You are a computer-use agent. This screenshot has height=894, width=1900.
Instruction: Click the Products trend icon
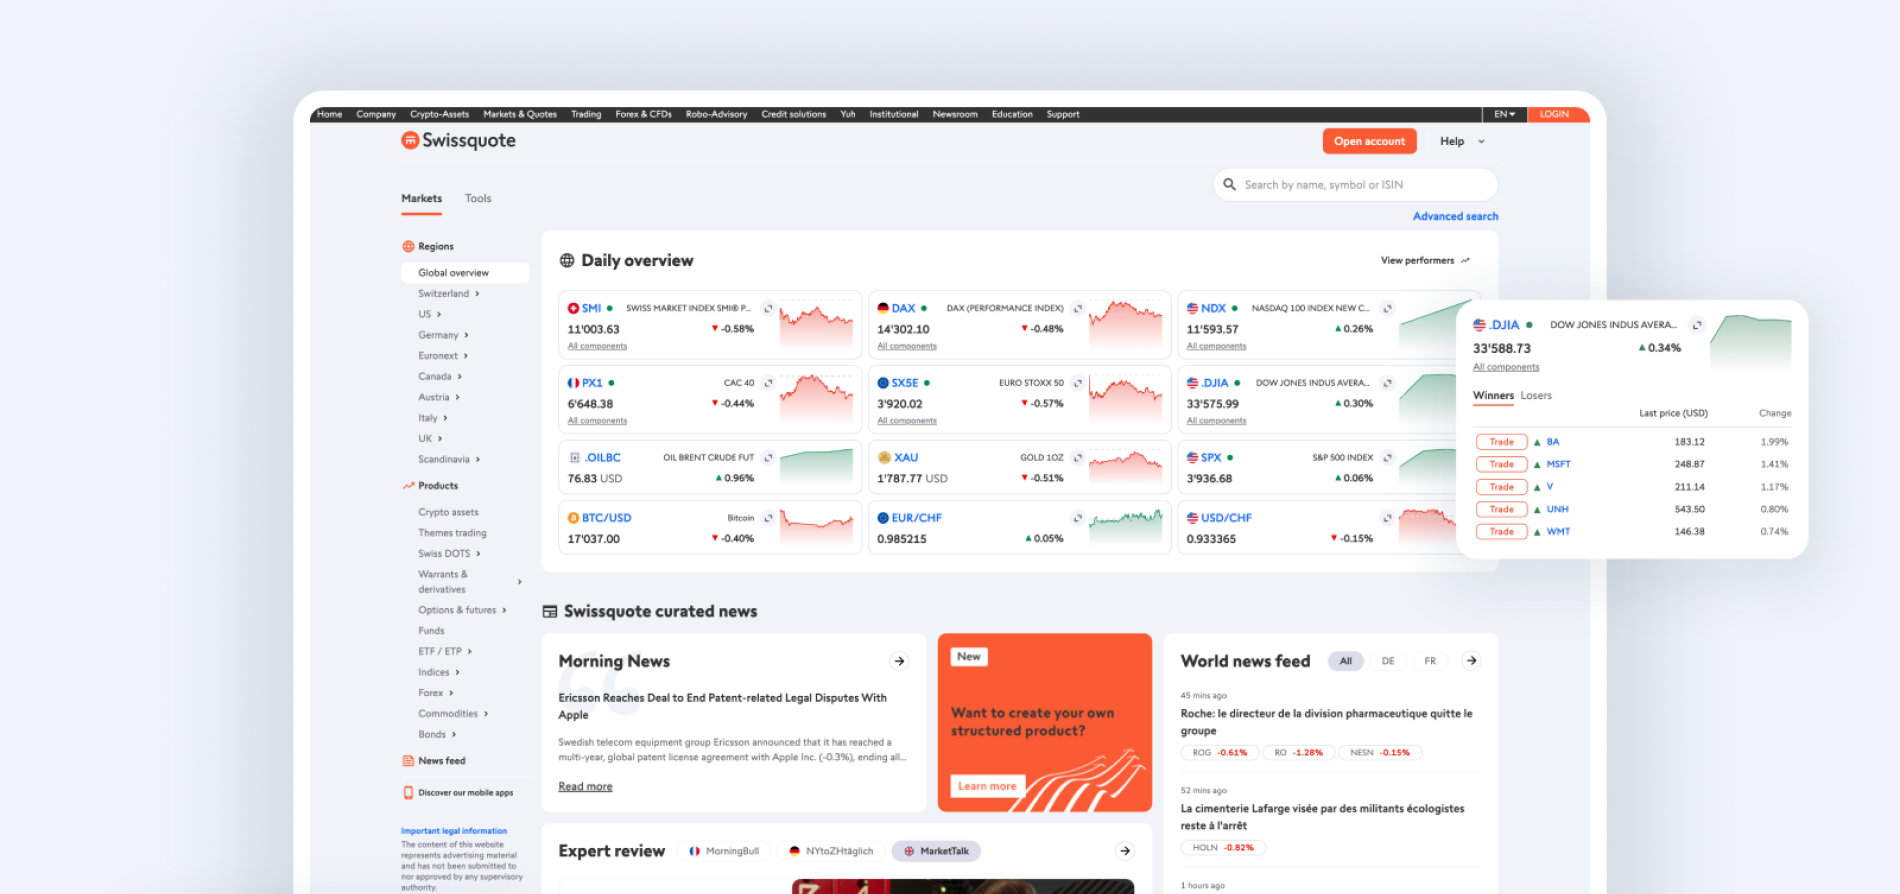408,485
